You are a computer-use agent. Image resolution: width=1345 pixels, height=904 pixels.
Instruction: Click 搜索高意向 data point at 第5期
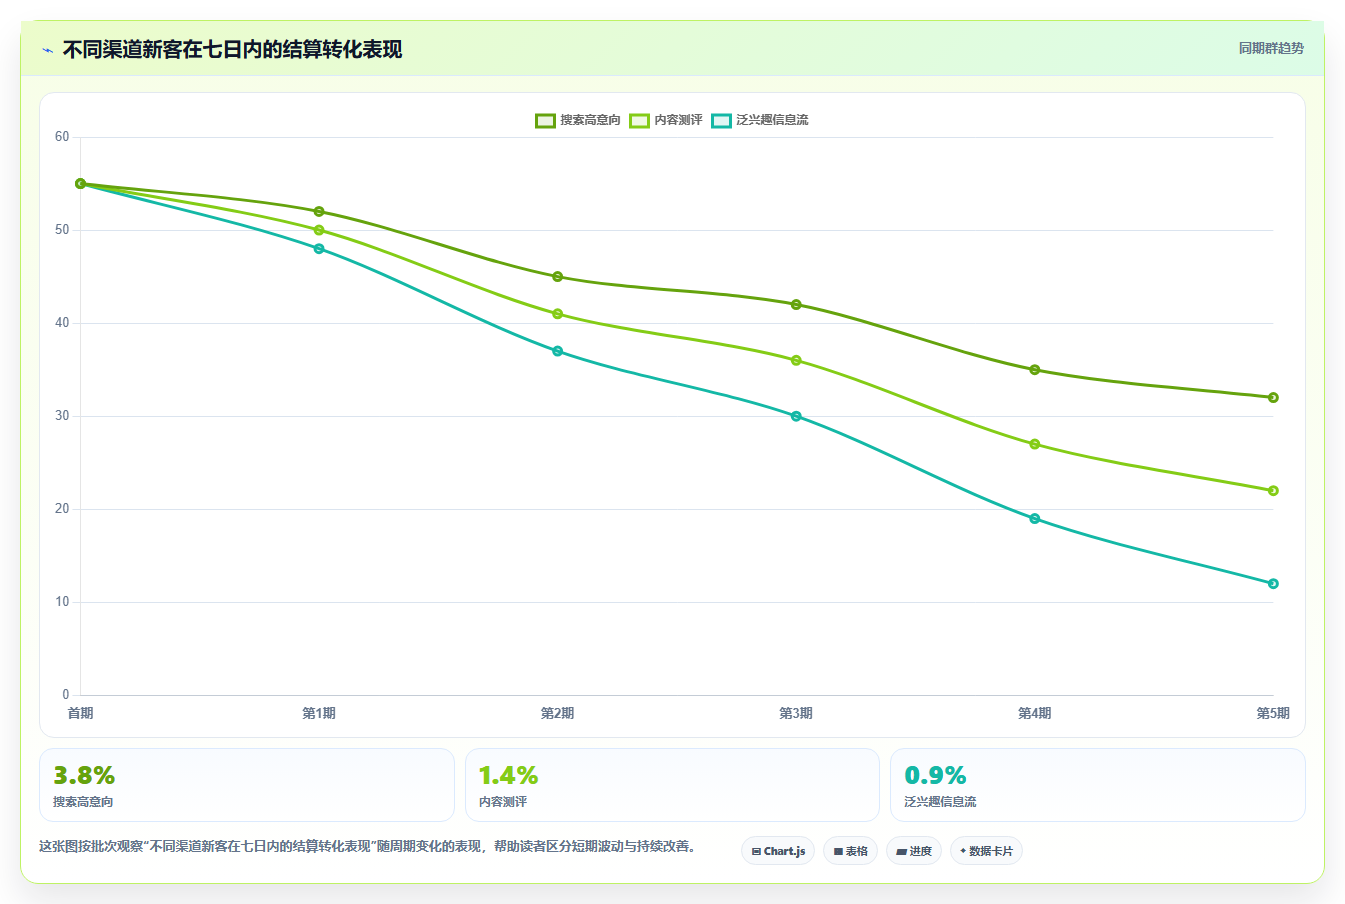1273,397
